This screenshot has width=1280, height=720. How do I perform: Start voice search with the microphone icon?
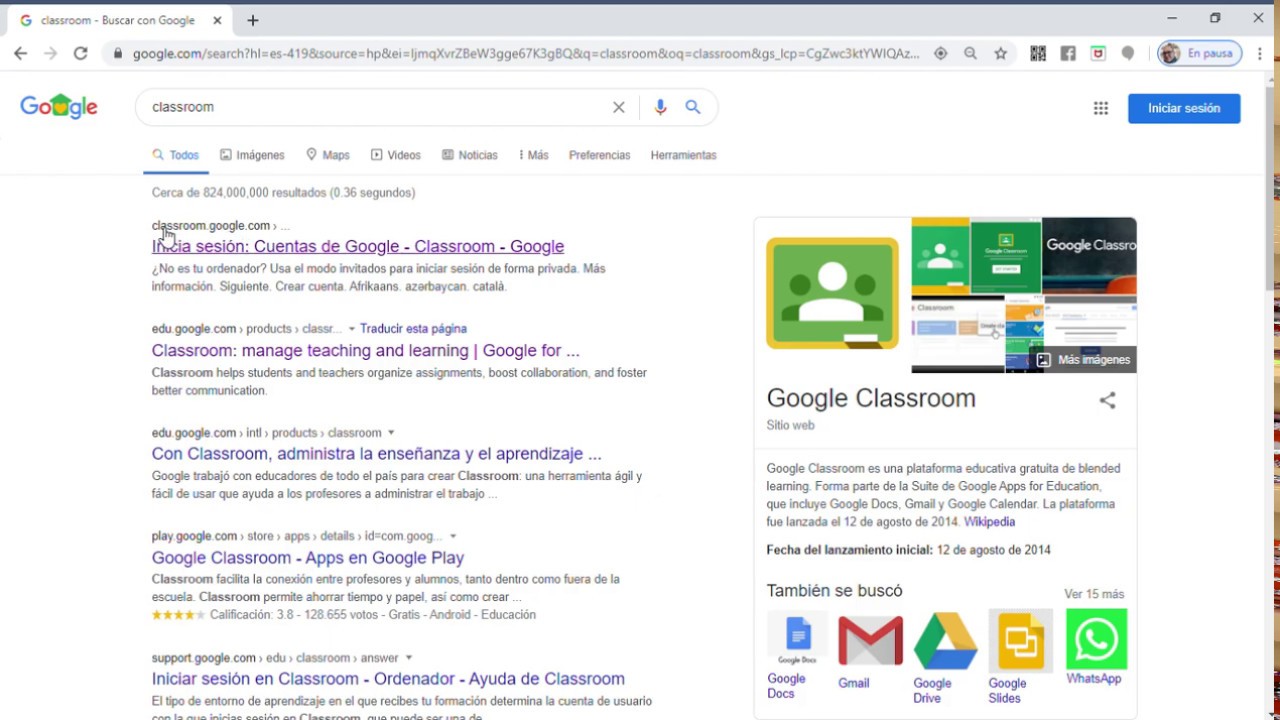pyautogui.click(x=660, y=107)
